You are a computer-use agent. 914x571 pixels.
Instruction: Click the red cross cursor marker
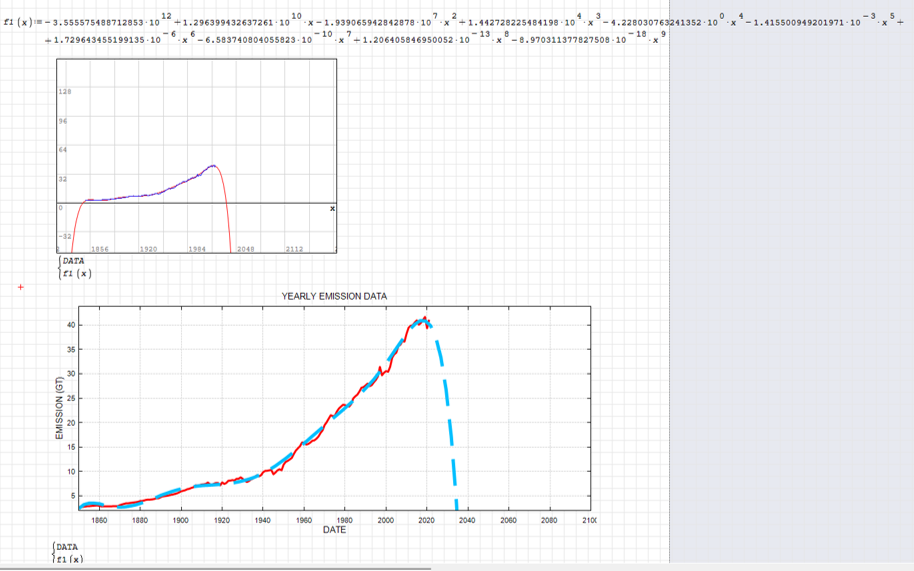[x=21, y=288]
